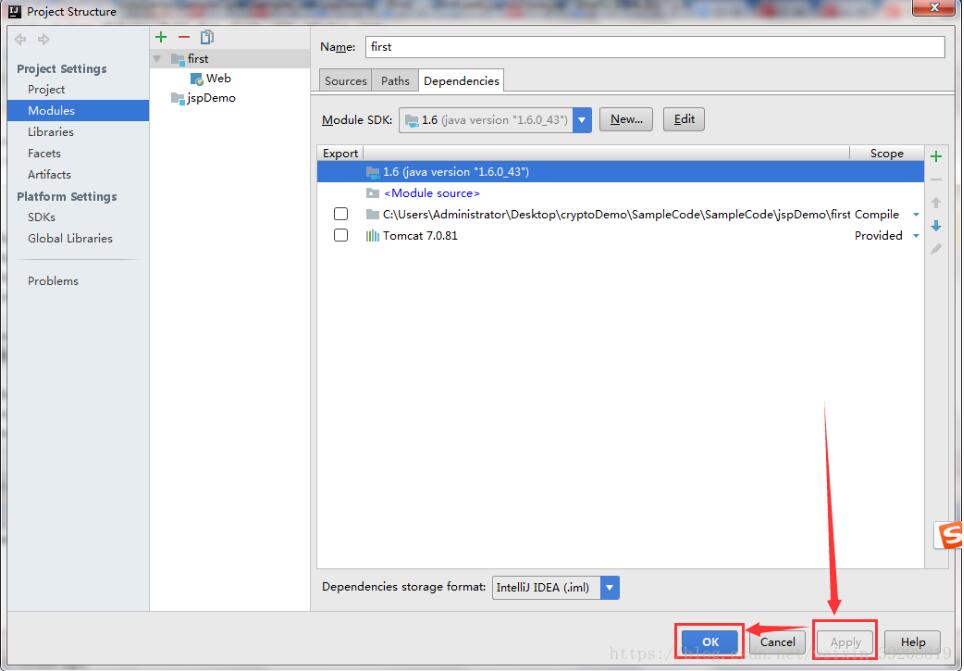Open the Dependencies storage format dropdown
The width and height of the screenshot is (964, 671).
[609, 587]
